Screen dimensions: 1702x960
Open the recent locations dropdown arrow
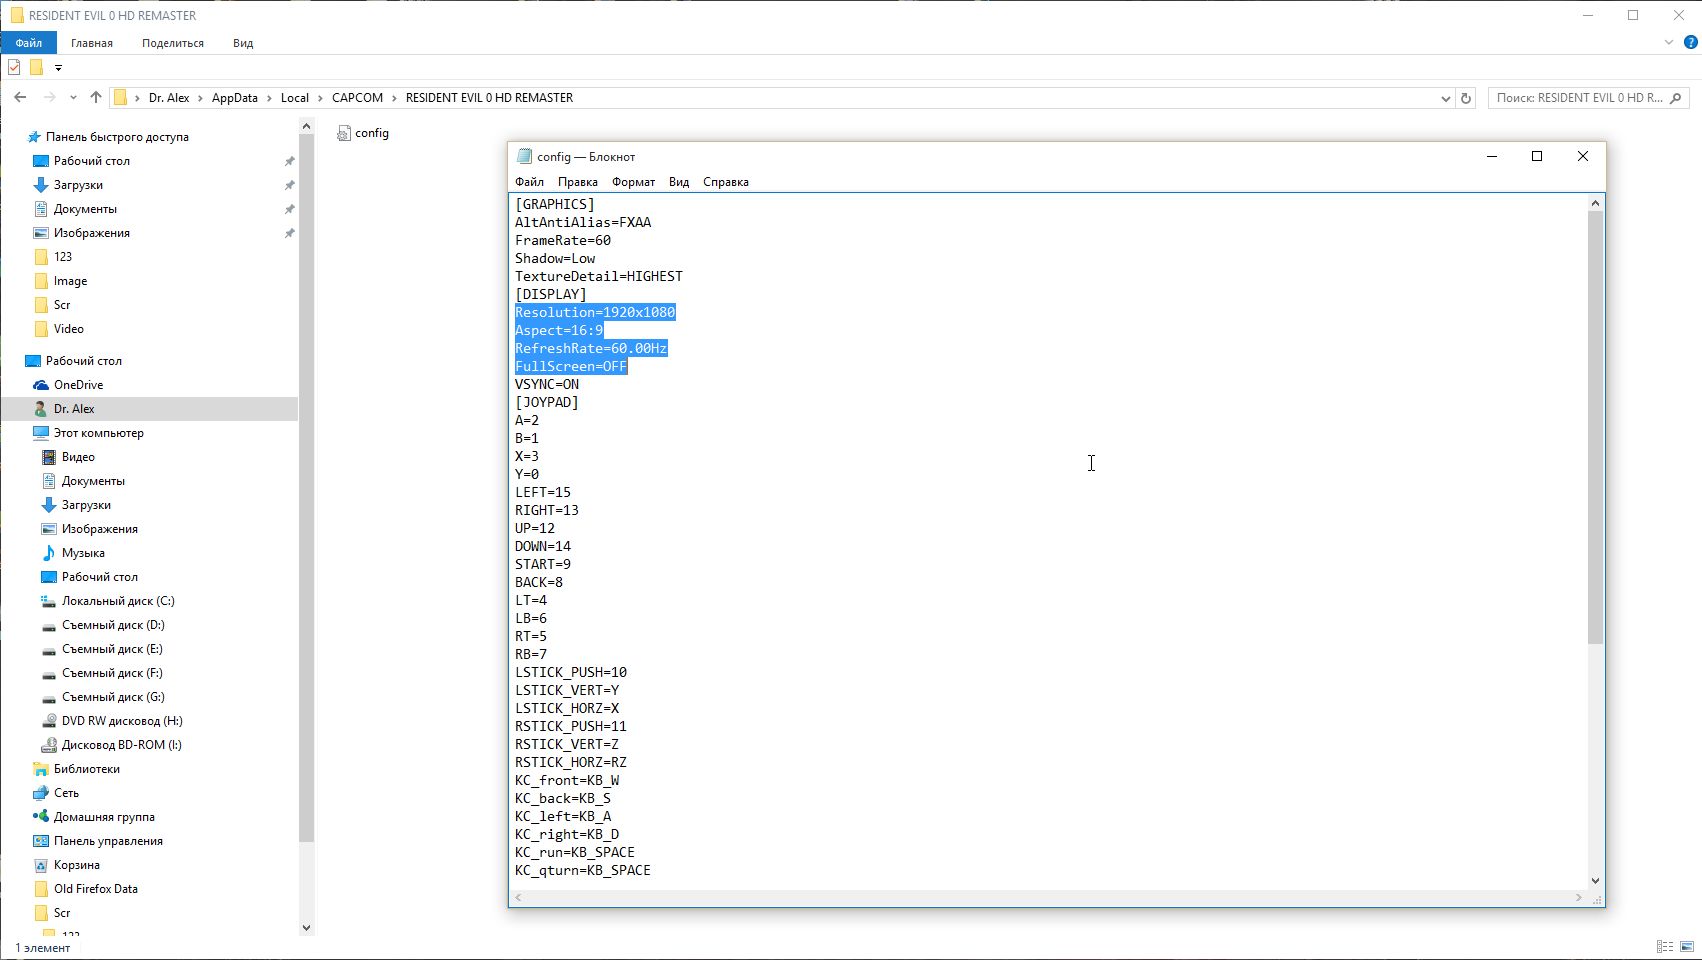[73, 98]
